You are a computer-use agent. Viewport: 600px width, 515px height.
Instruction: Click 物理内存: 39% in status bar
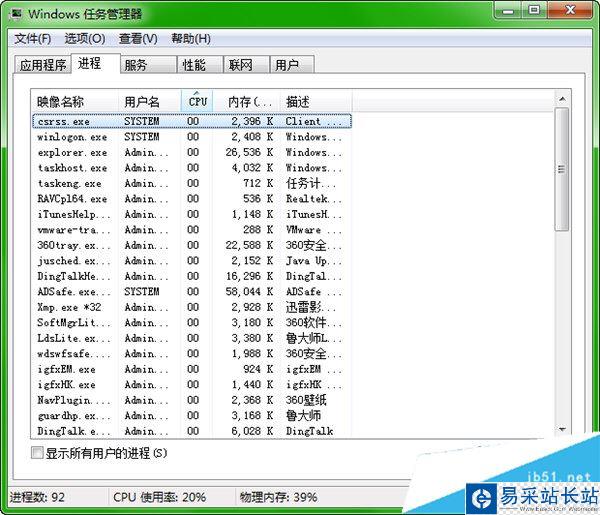[278, 497]
